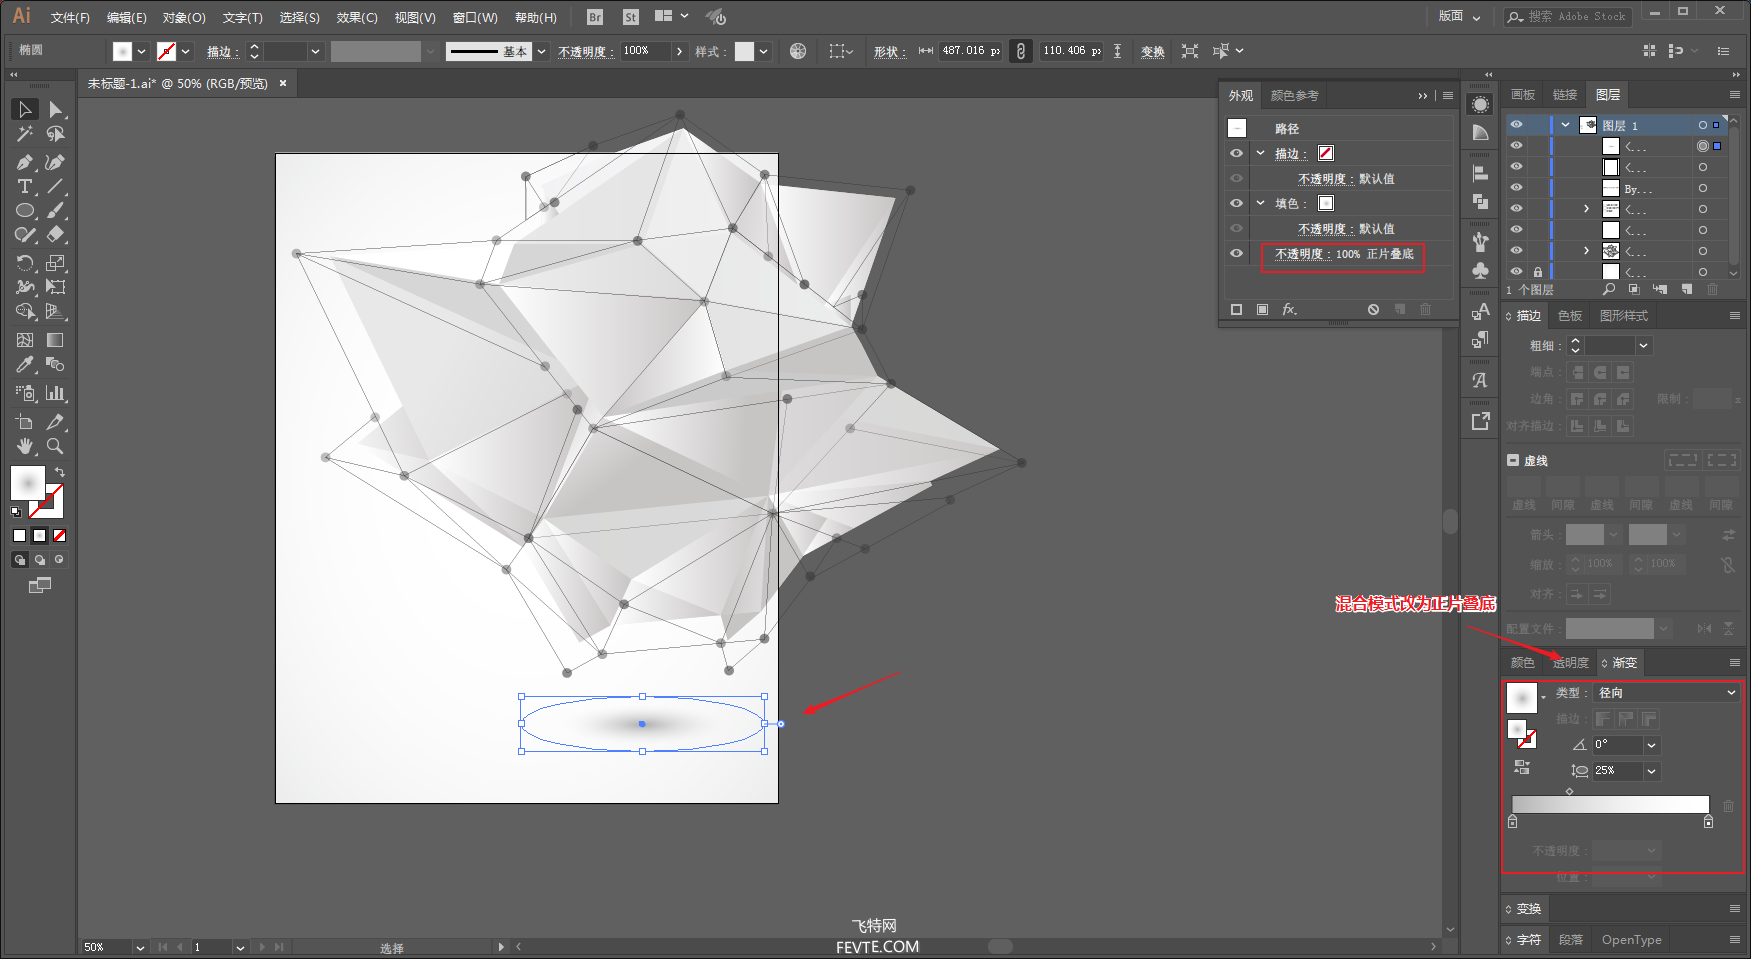Toggle visibility of Layer 1 (图层 1)
Viewport: 1751px width, 959px height.
1517,125
